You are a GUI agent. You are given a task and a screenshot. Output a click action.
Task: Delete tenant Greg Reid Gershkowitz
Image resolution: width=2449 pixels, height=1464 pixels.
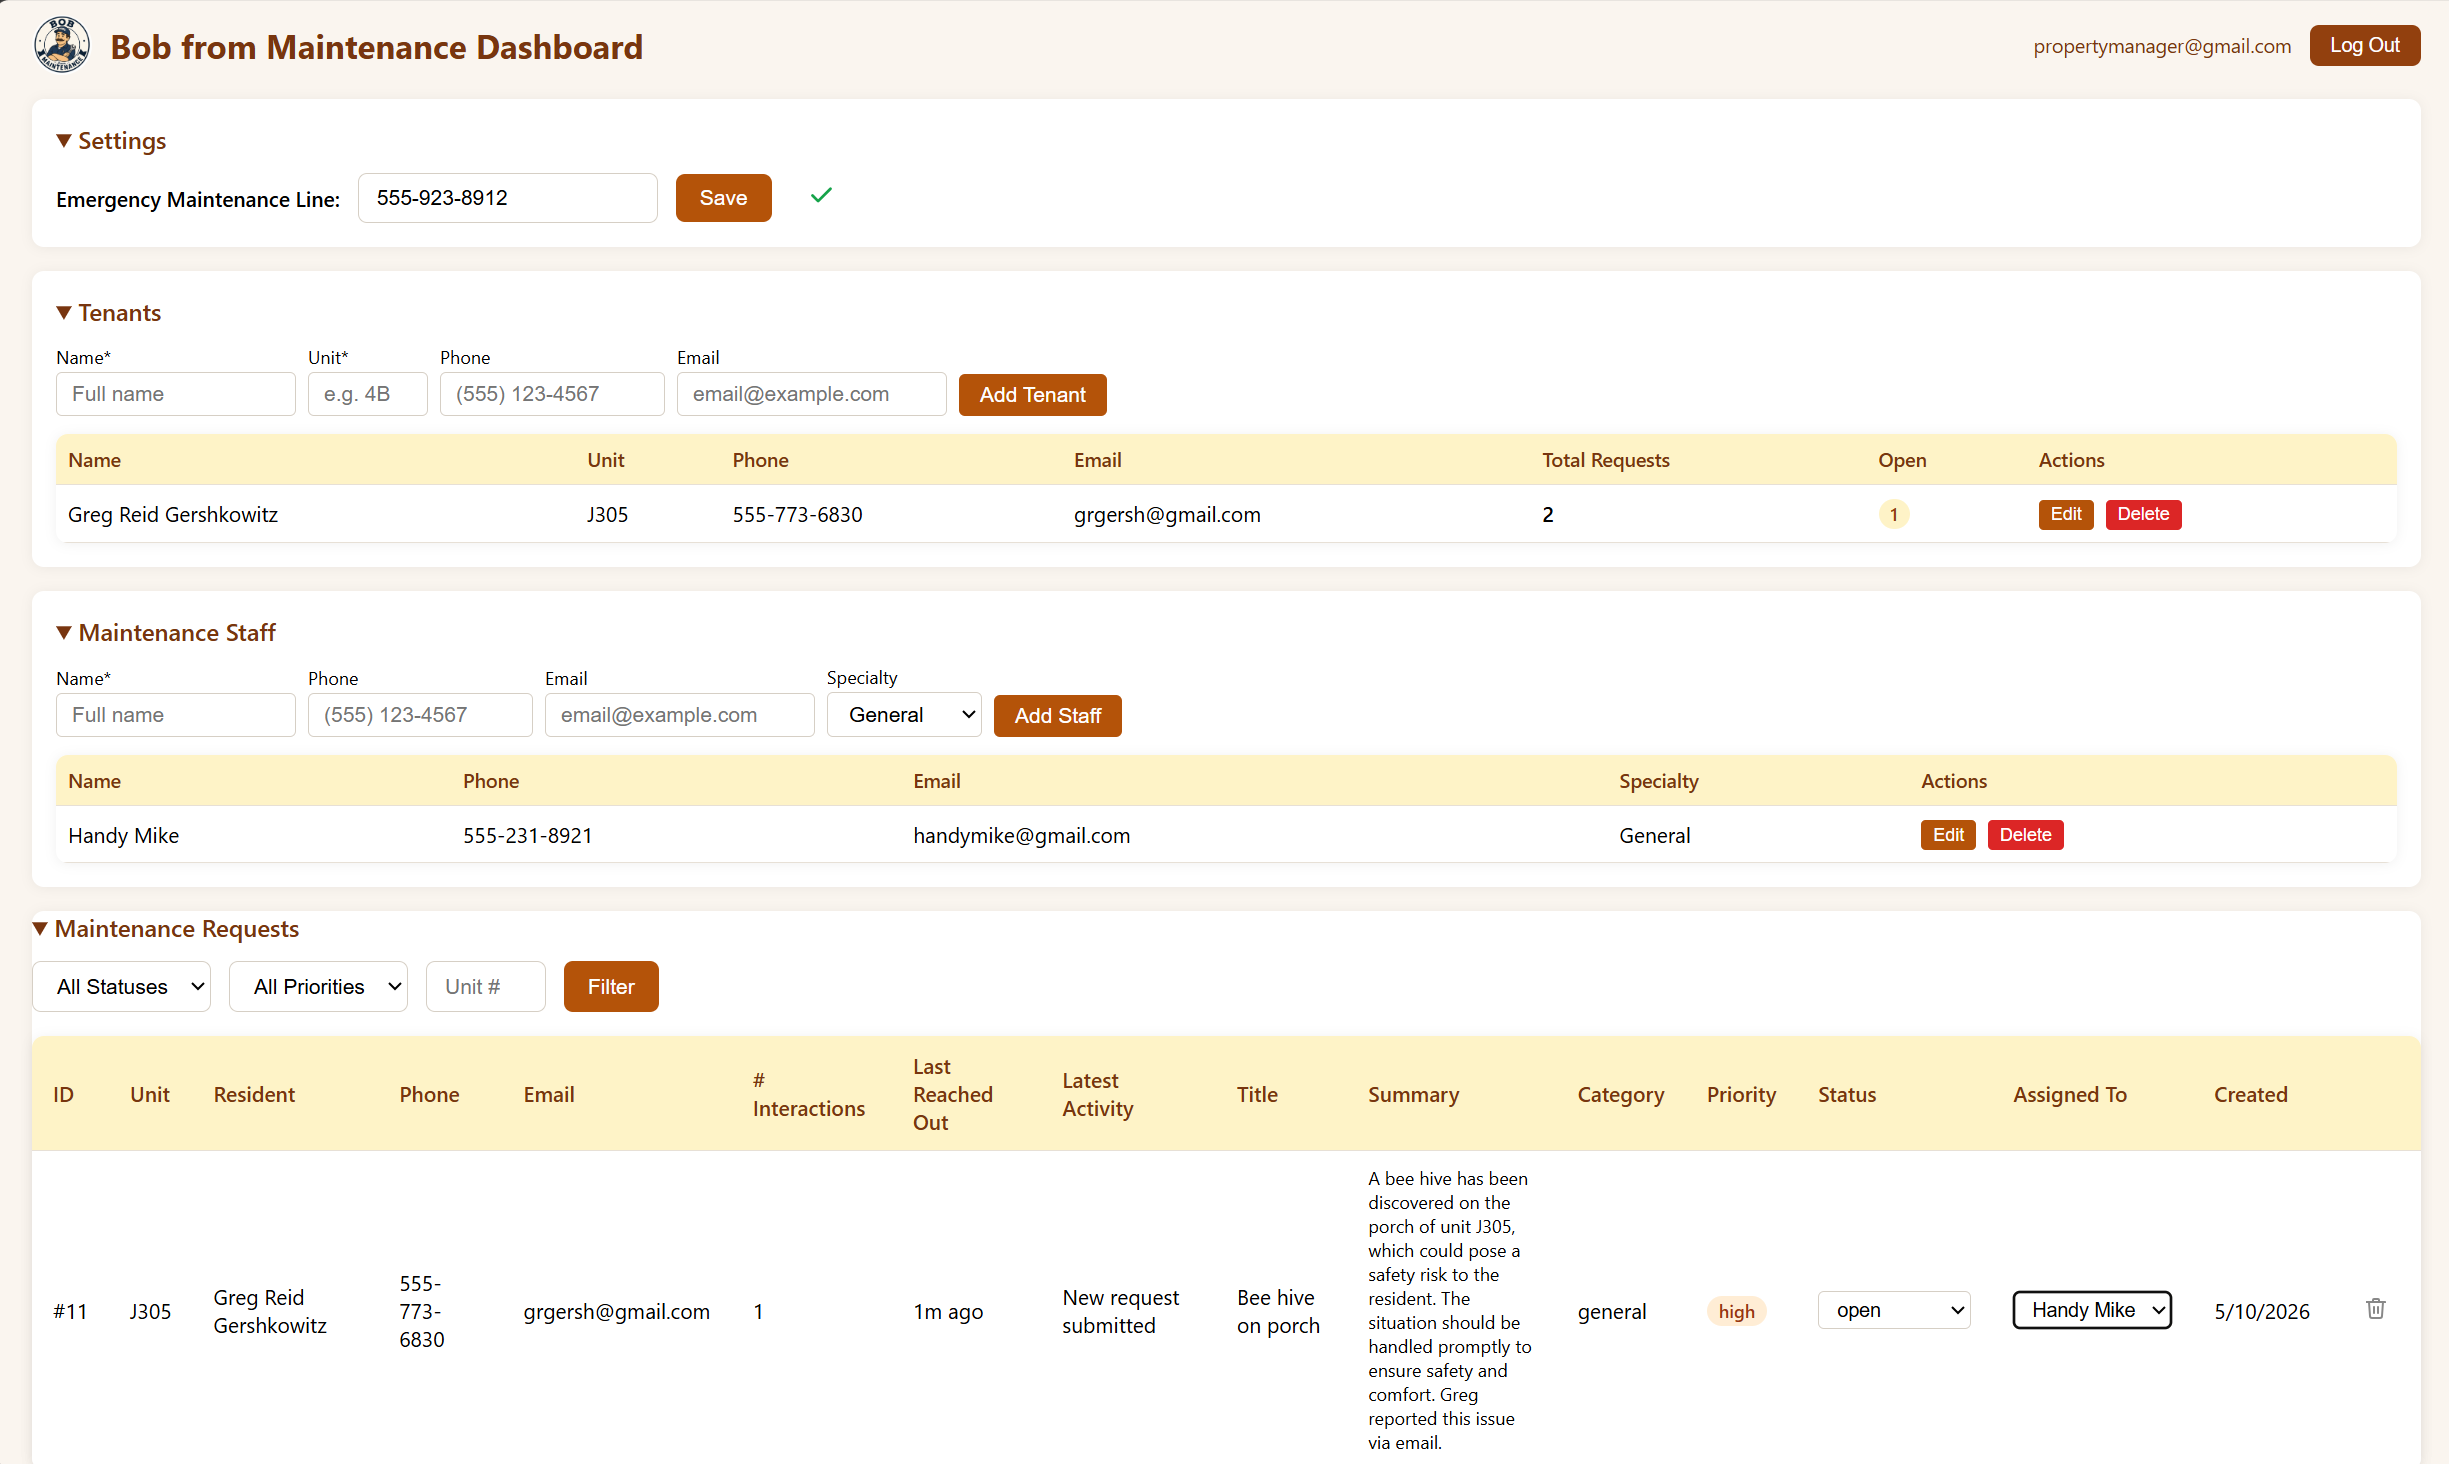[2143, 514]
